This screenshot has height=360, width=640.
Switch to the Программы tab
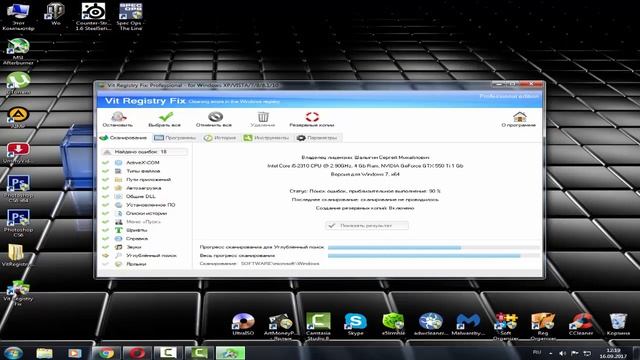click(176, 138)
